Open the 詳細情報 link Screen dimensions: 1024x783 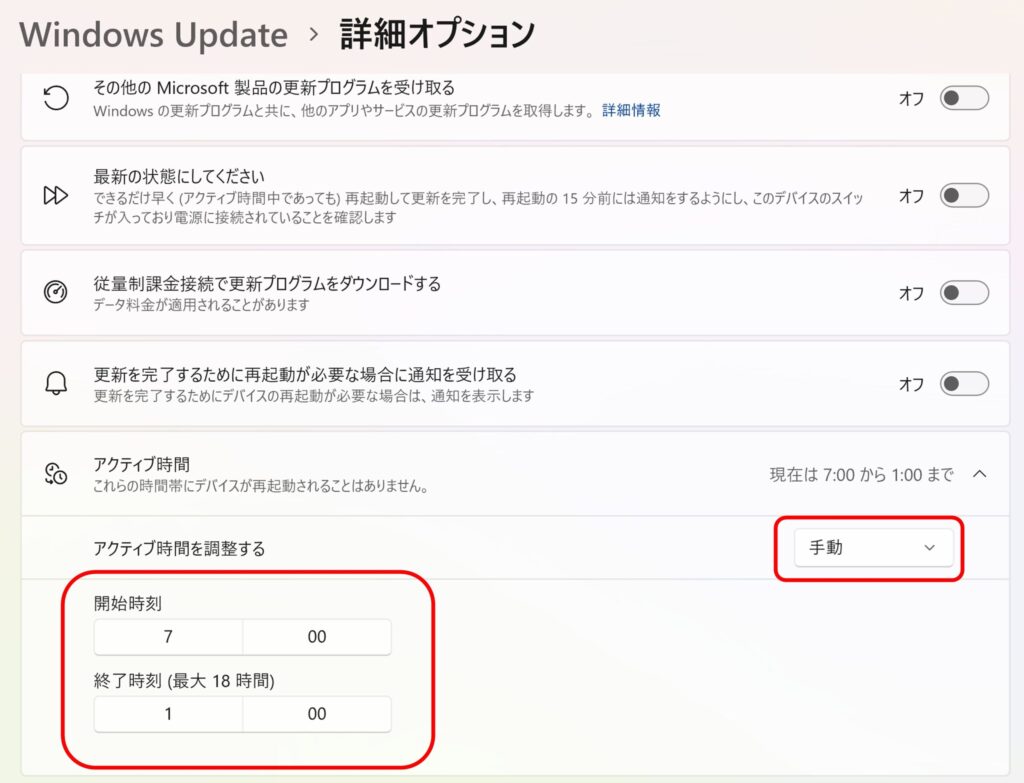pos(631,110)
